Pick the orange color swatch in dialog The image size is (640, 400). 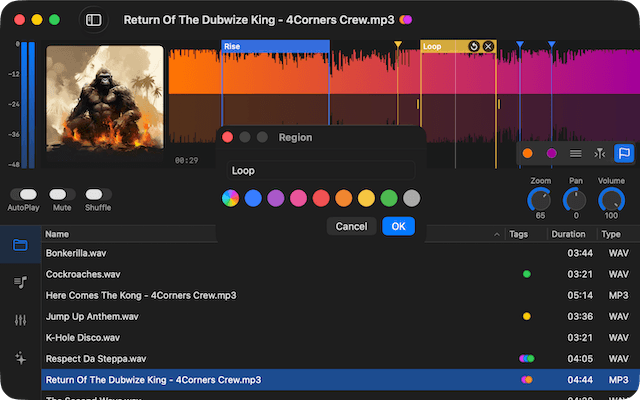pos(344,198)
